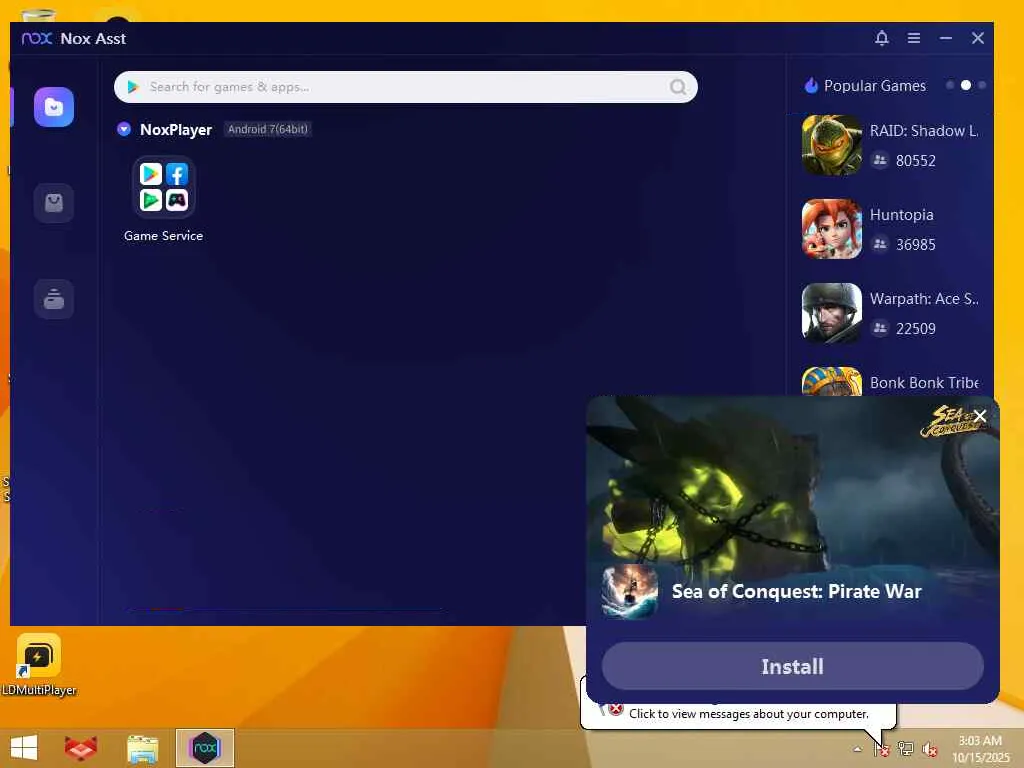Image resolution: width=1024 pixels, height=768 pixels.
Task: Open File Explorer from the taskbar
Action: pyautogui.click(x=142, y=748)
